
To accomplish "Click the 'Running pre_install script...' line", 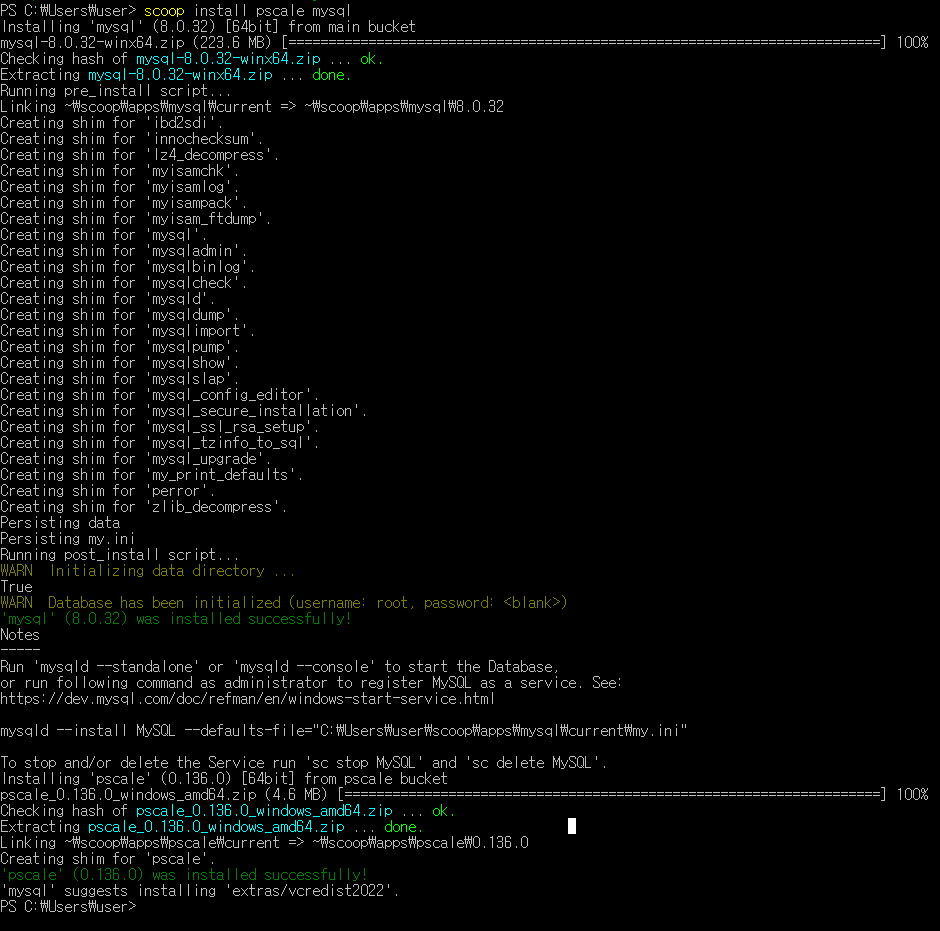I will (116, 91).
